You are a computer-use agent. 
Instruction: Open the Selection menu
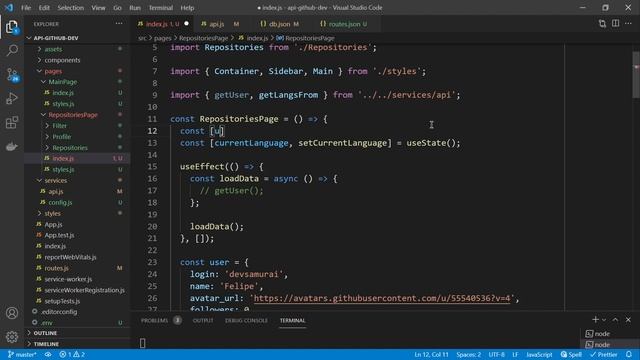point(70,8)
